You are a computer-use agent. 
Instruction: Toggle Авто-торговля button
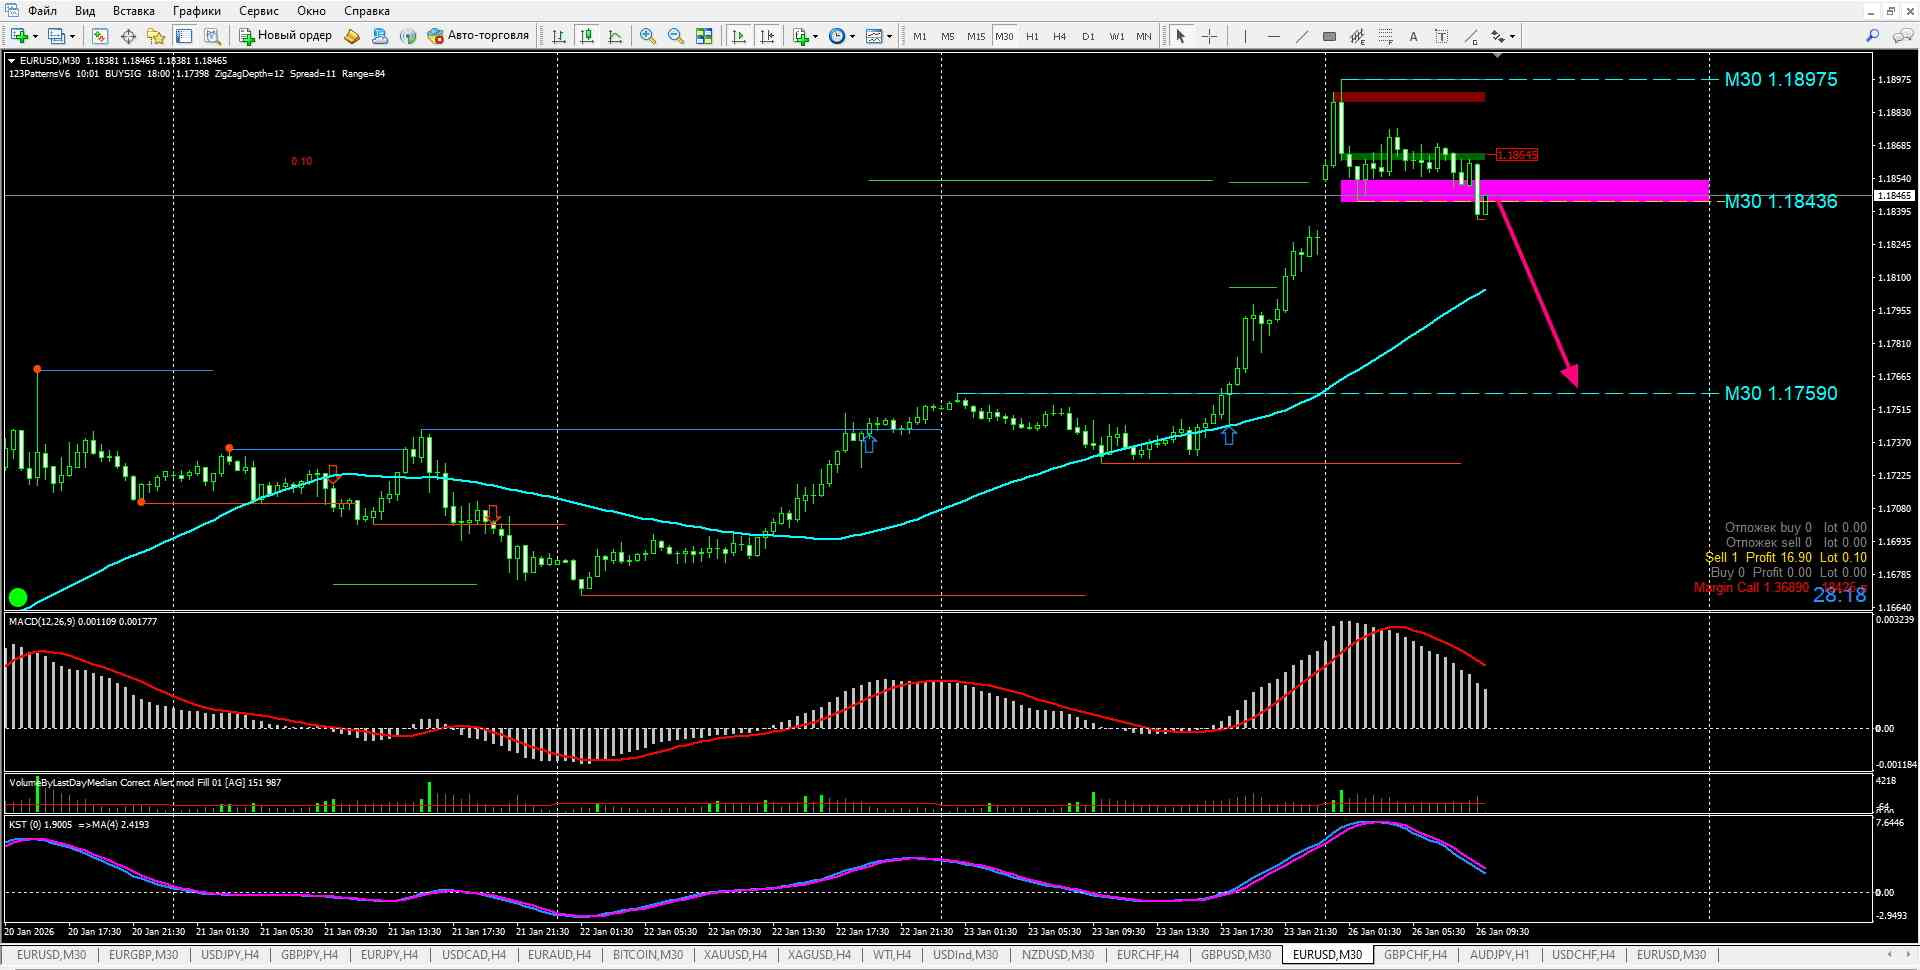click(478, 36)
